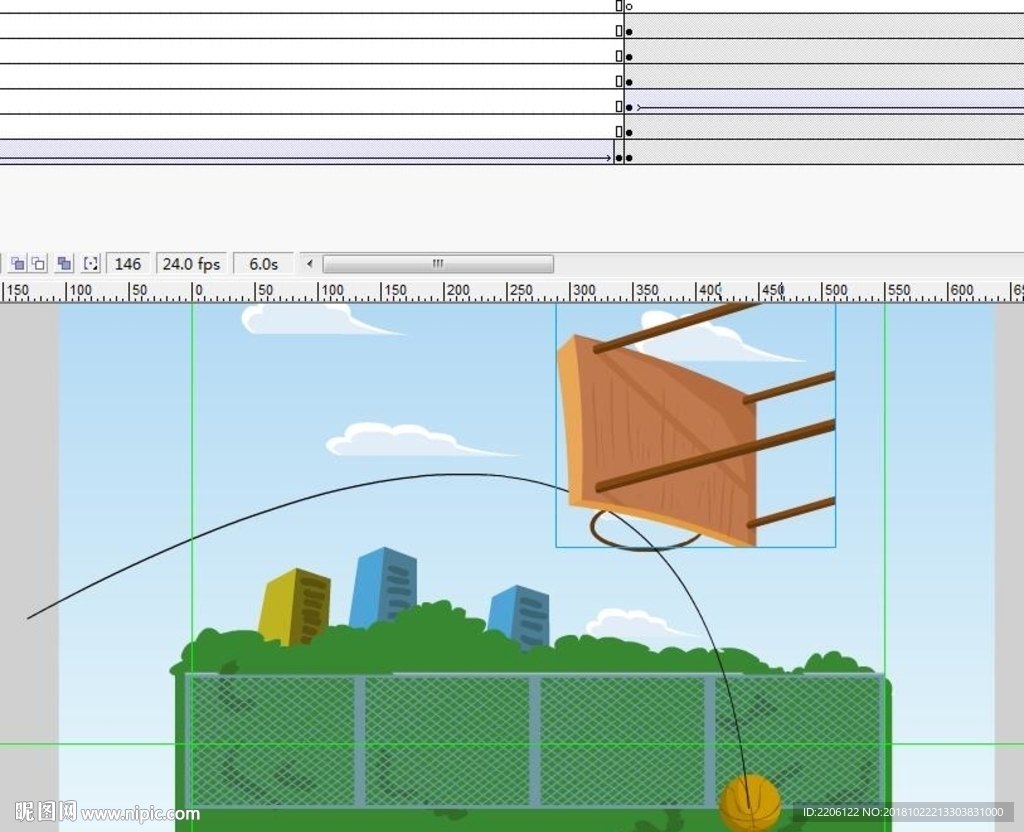Screen dimensions: 1024x832
Task: Click the timeline horizontal scrollbar thumb
Action: (x=437, y=264)
